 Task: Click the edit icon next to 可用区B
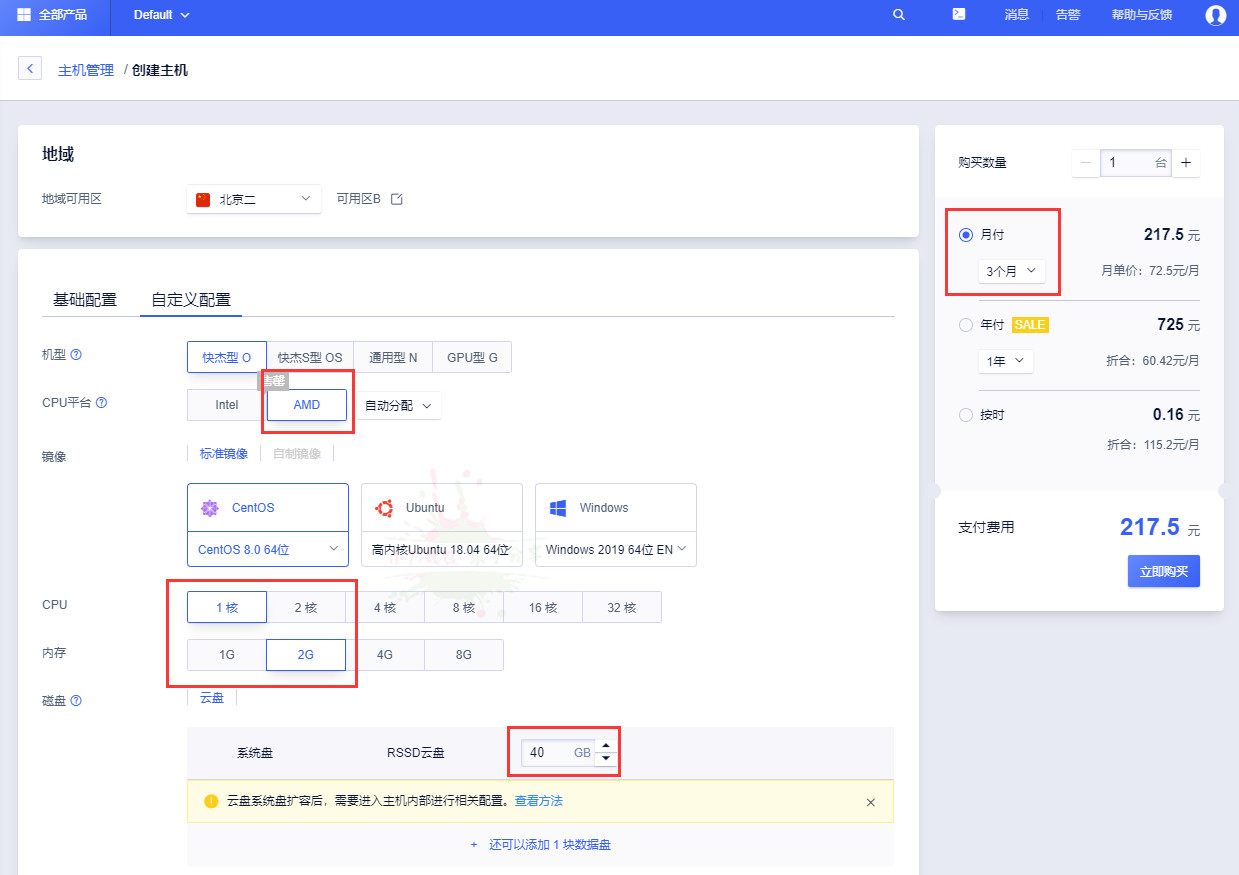(x=397, y=199)
